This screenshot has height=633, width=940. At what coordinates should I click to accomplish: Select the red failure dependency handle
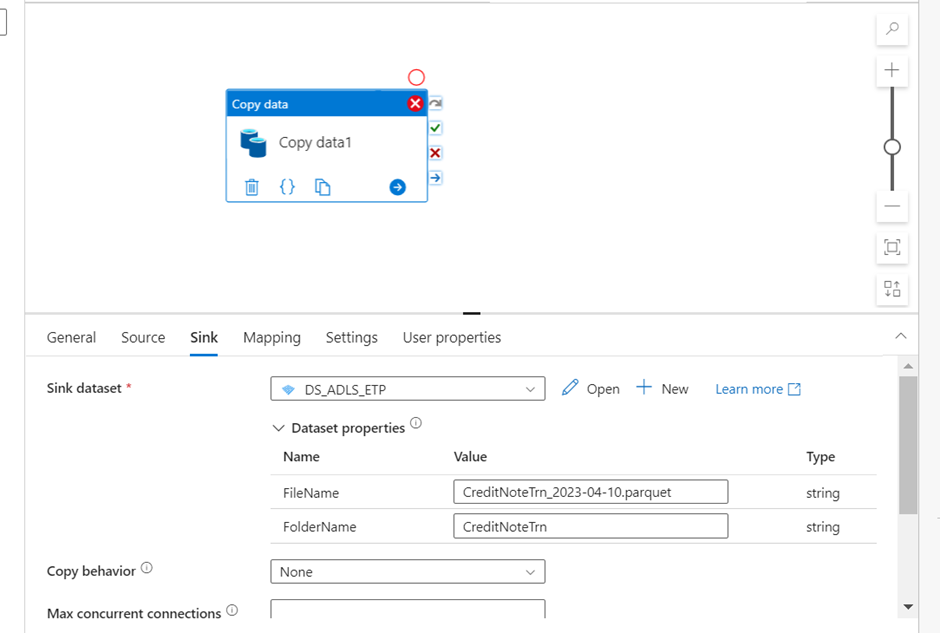[x=436, y=153]
